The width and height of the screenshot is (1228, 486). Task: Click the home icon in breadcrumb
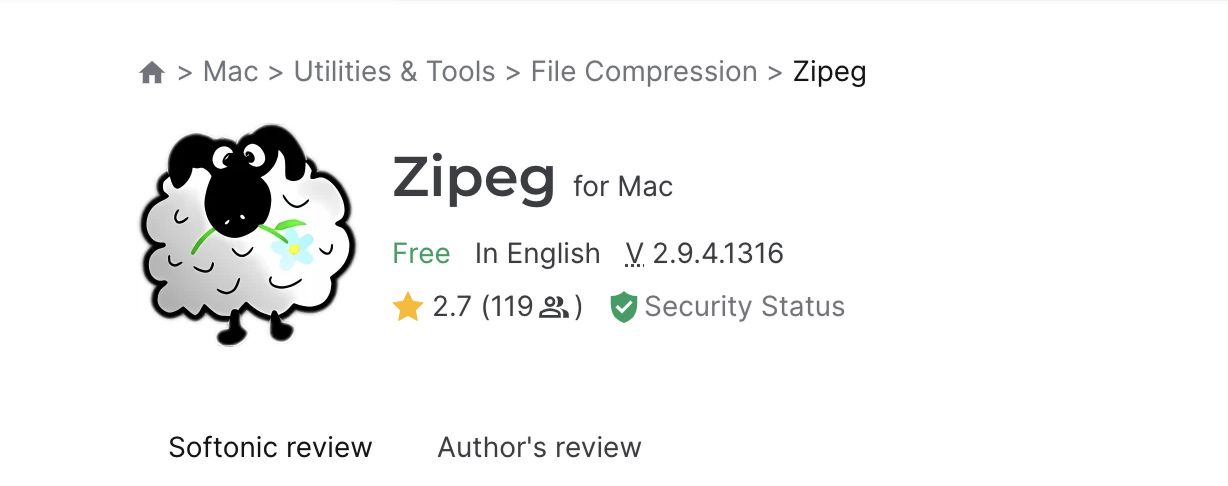tap(152, 73)
